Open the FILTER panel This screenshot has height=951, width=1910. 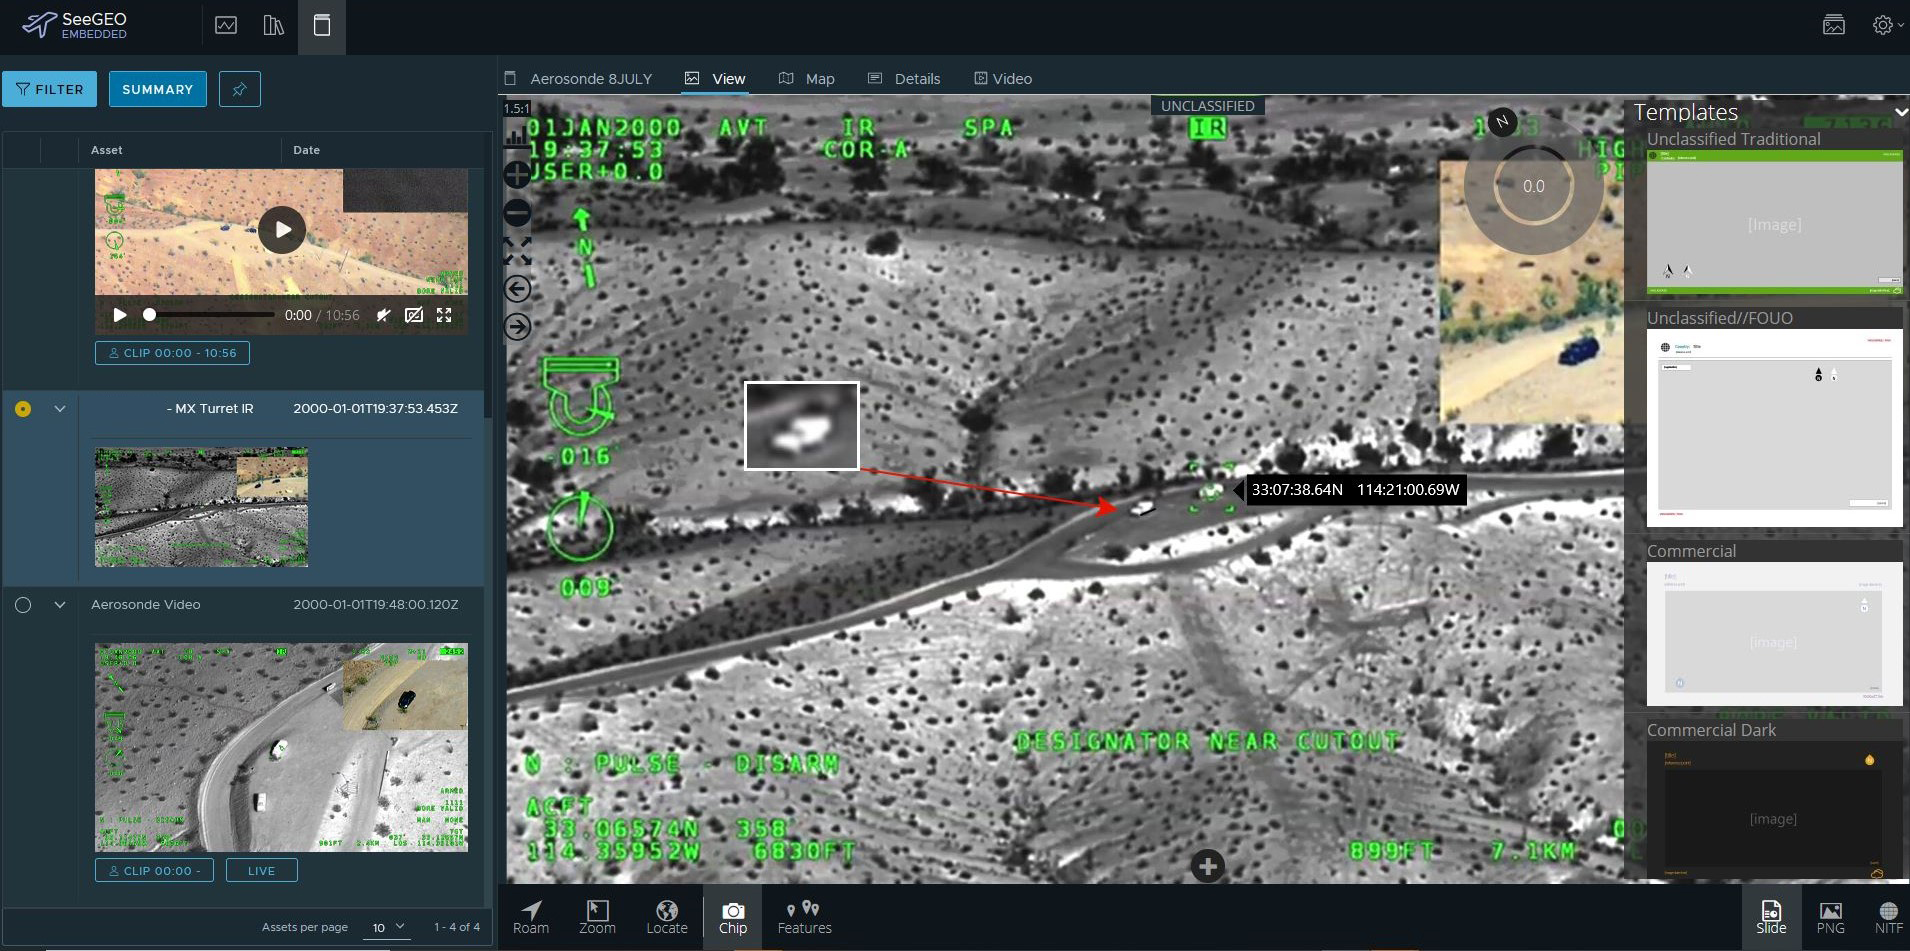(50, 89)
